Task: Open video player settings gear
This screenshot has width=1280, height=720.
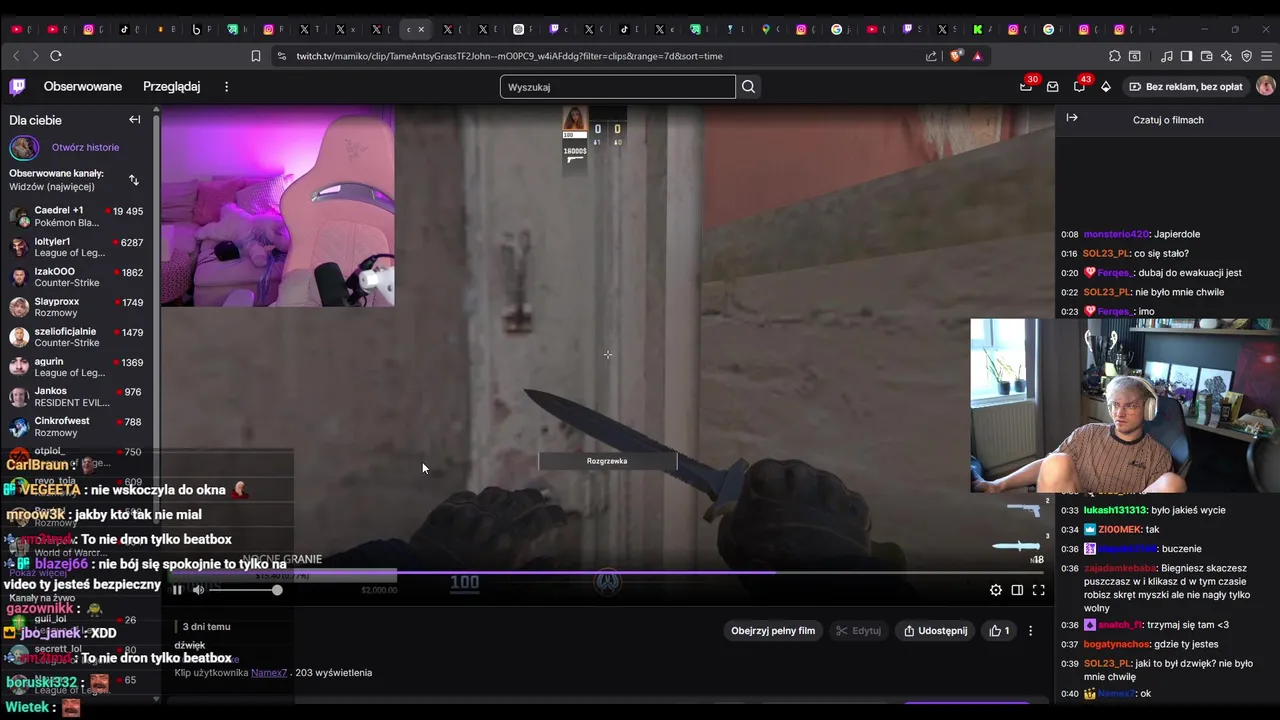Action: (x=996, y=590)
